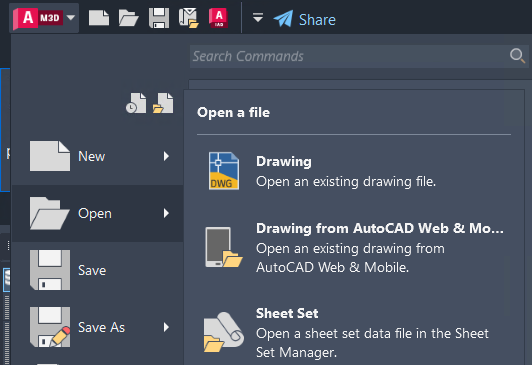The width and height of the screenshot is (532, 365).
Task: Select Save in application menu
Action: click(97, 270)
